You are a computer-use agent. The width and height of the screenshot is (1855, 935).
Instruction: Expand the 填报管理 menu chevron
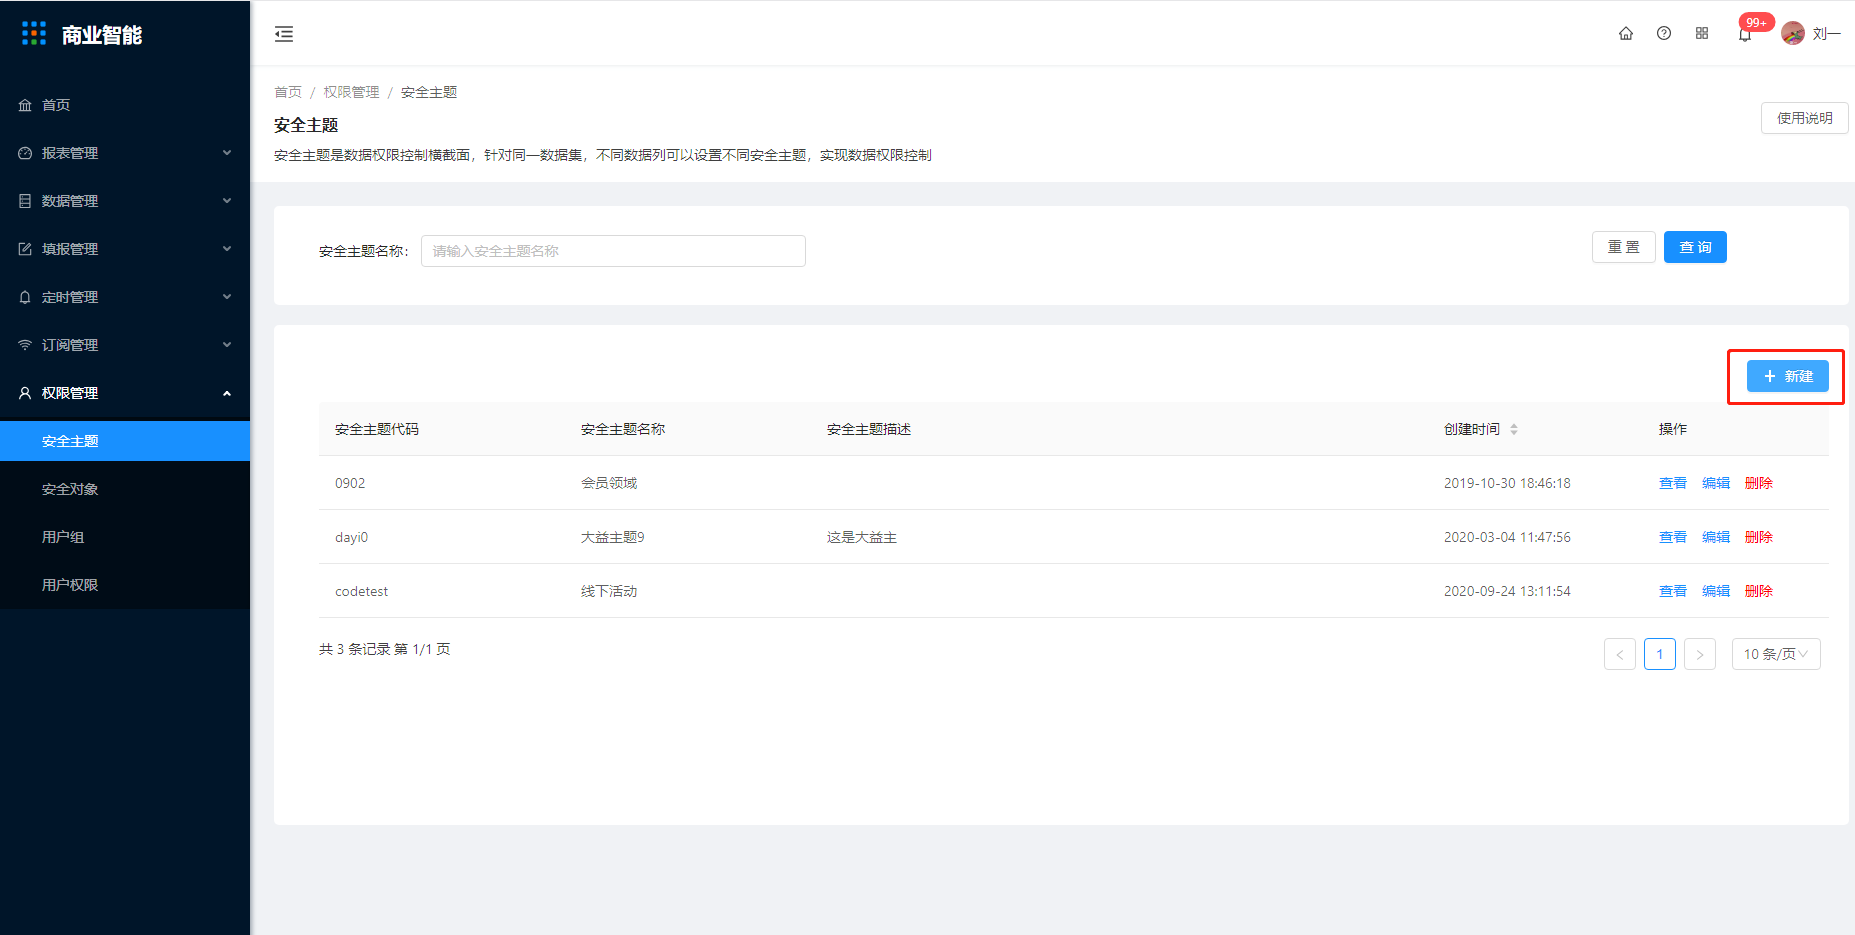(x=227, y=249)
